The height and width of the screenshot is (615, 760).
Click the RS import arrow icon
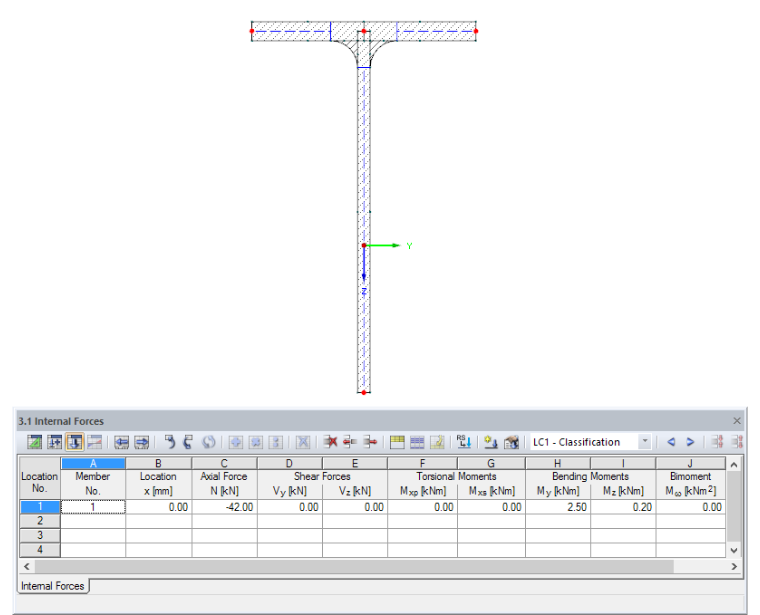coord(464,442)
